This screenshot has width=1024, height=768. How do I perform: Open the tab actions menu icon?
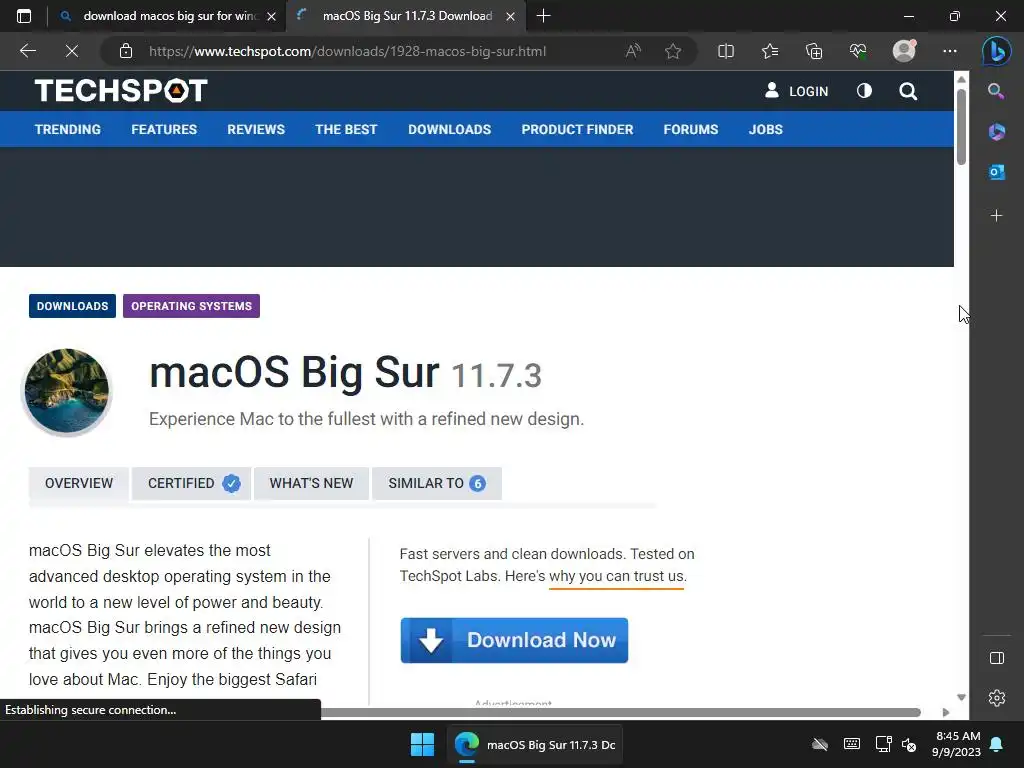point(24,16)
